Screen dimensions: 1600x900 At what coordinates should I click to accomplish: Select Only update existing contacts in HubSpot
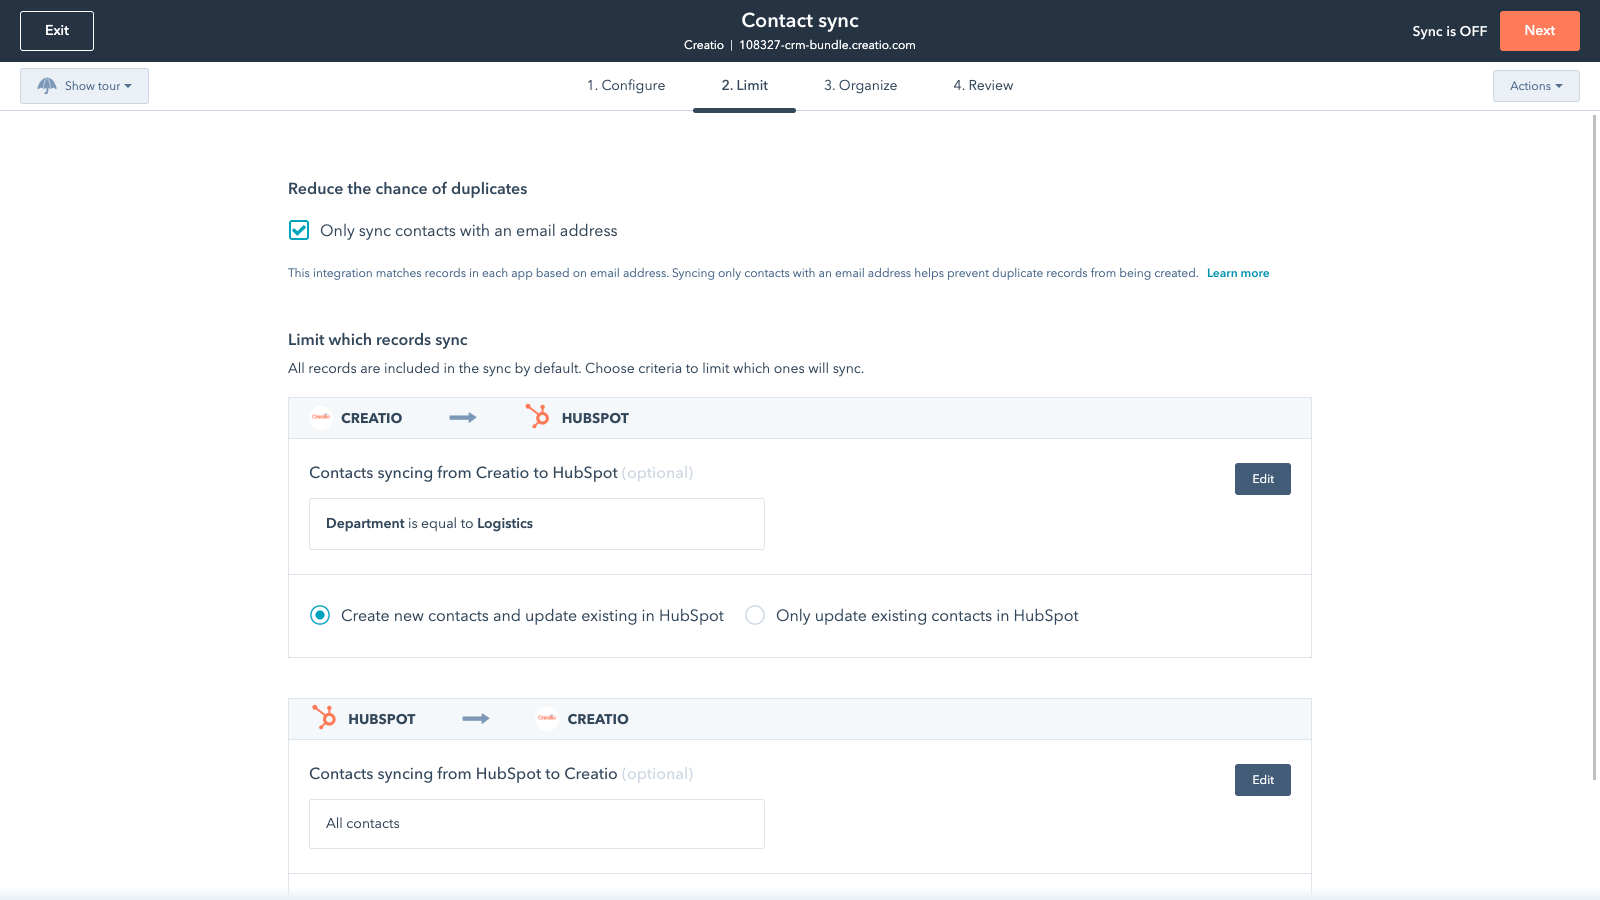(755, 616)
